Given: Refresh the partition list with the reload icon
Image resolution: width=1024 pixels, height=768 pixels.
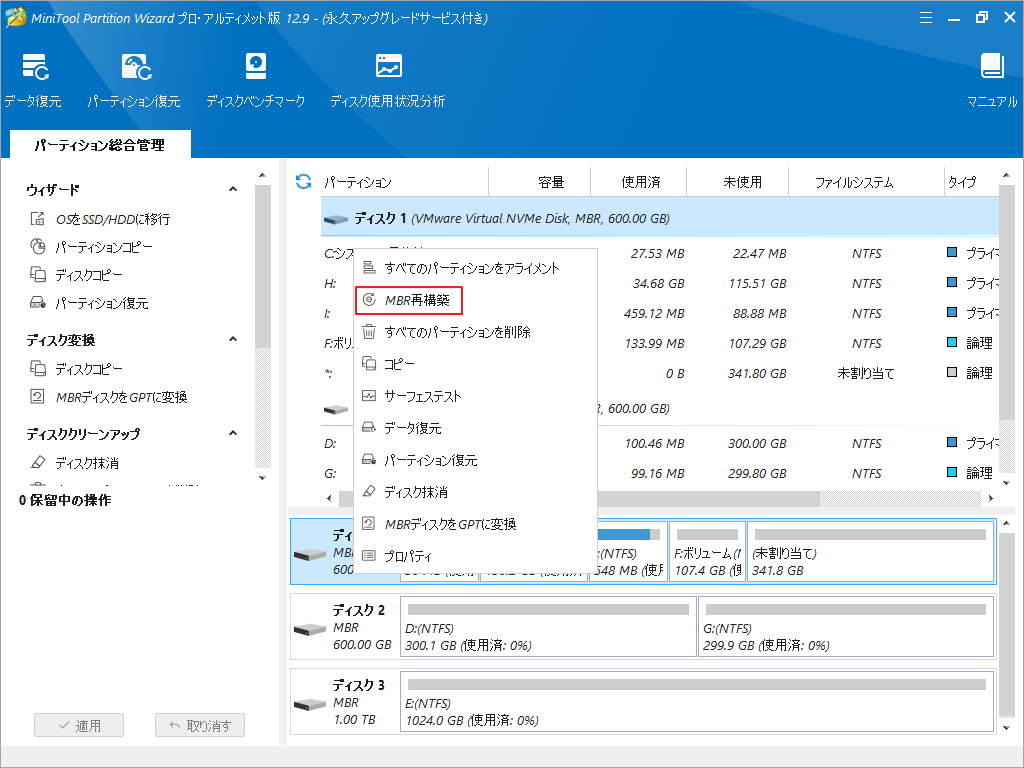Looking at the screenshot, I should tap(303, 182).
